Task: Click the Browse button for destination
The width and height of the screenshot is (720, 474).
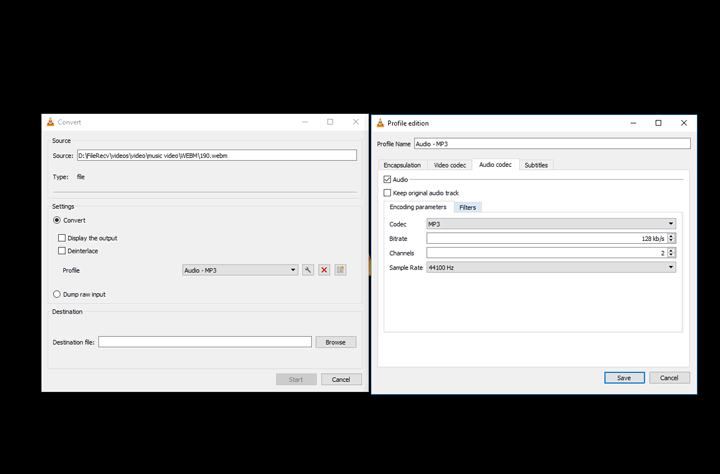Action: pyautogui.click(x=336, y=342)
